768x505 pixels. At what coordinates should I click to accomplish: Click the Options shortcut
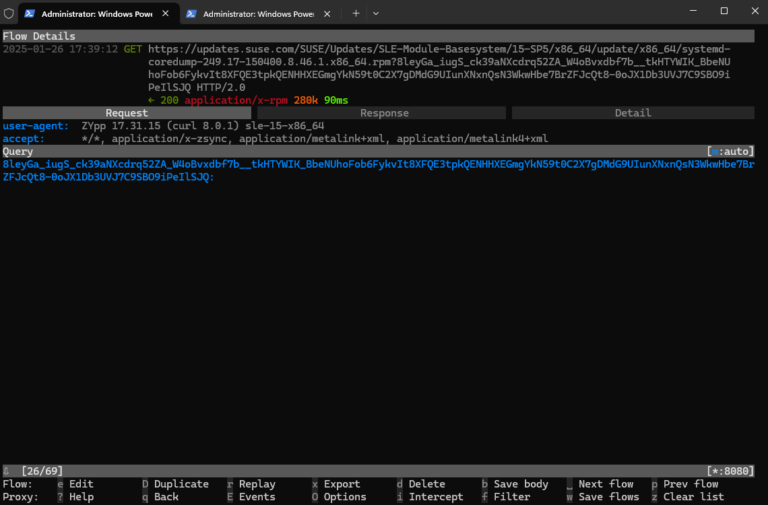[339, 497]
